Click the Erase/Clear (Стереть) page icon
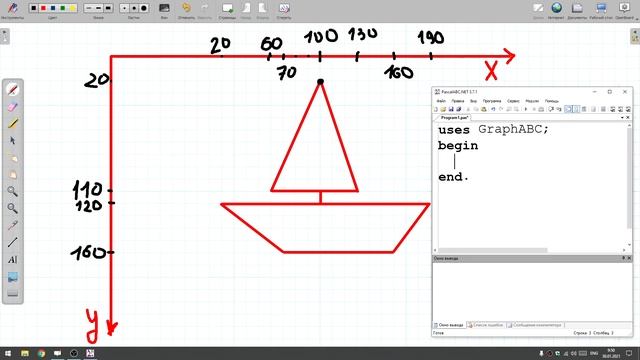Image resolution: width=640 pixels, height=360 pixels. click(x=284, y=8)
